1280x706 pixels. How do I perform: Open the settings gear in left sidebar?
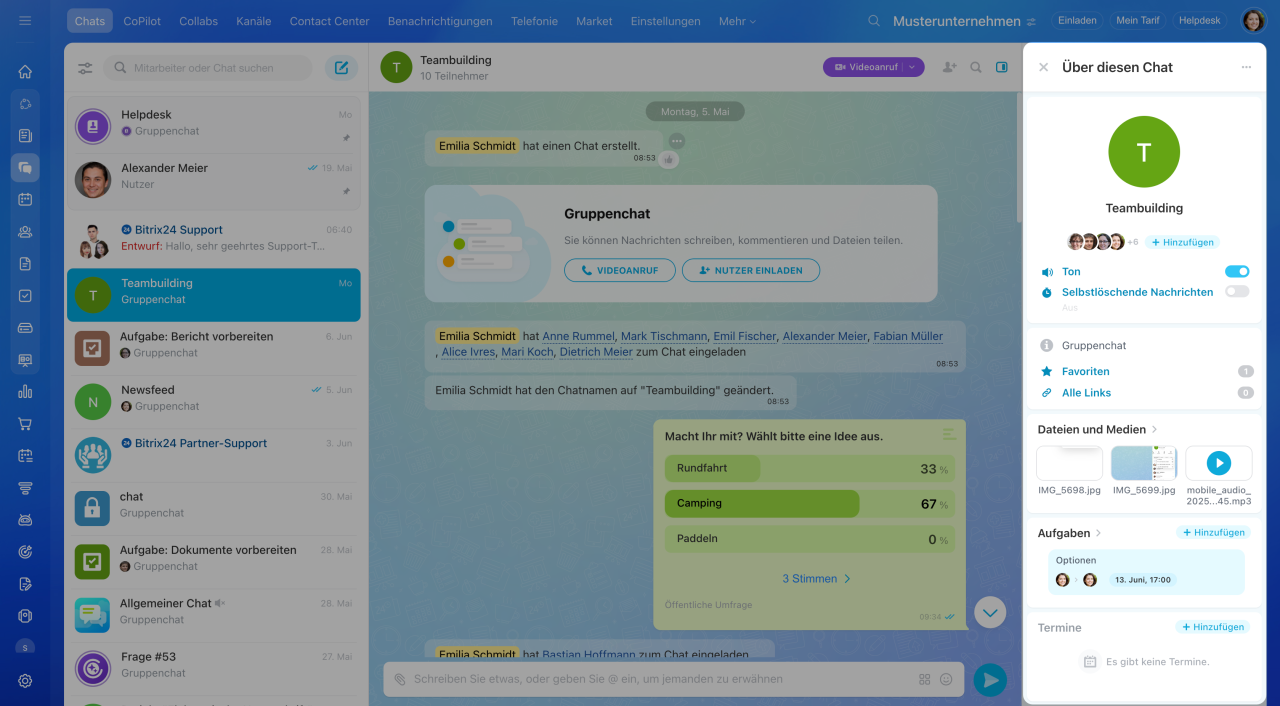25,681
